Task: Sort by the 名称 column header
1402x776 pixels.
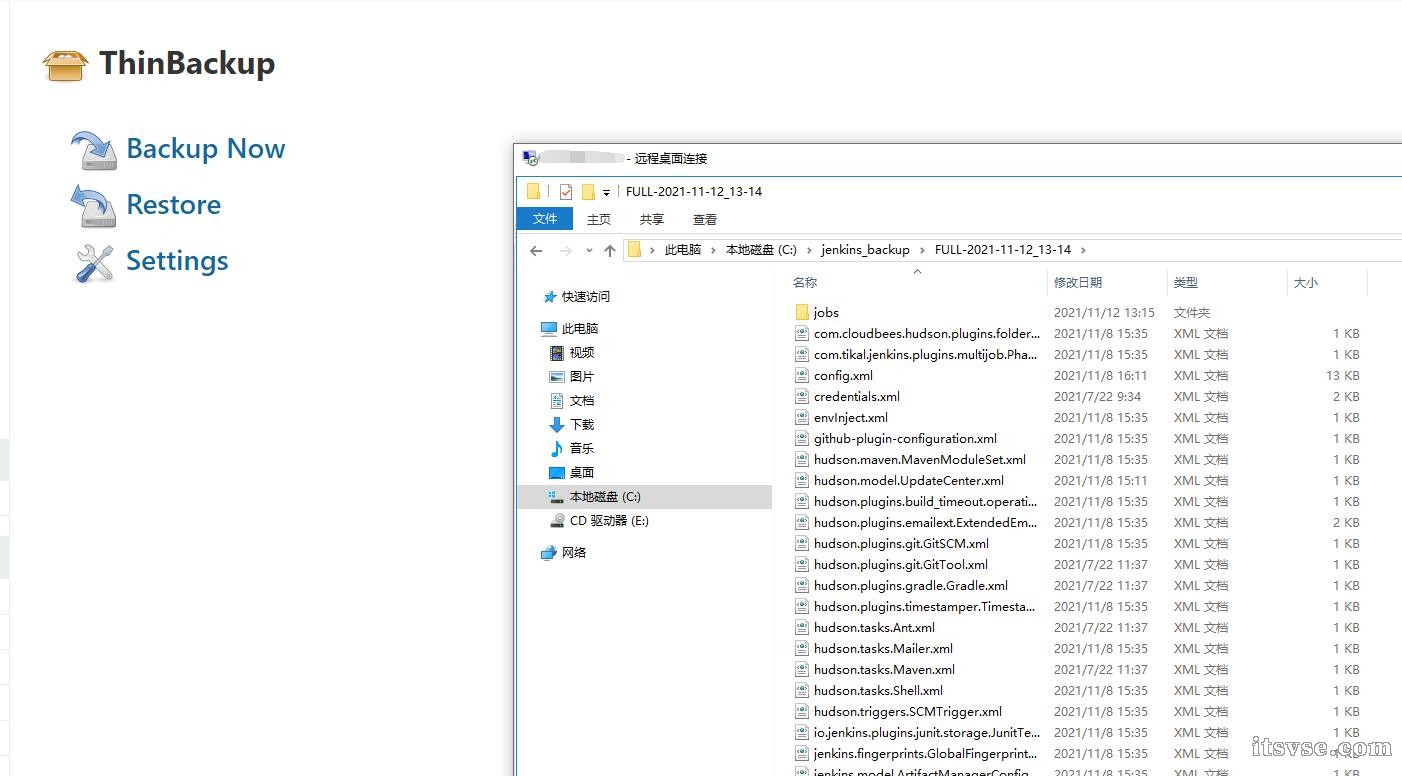Action: 805,283
